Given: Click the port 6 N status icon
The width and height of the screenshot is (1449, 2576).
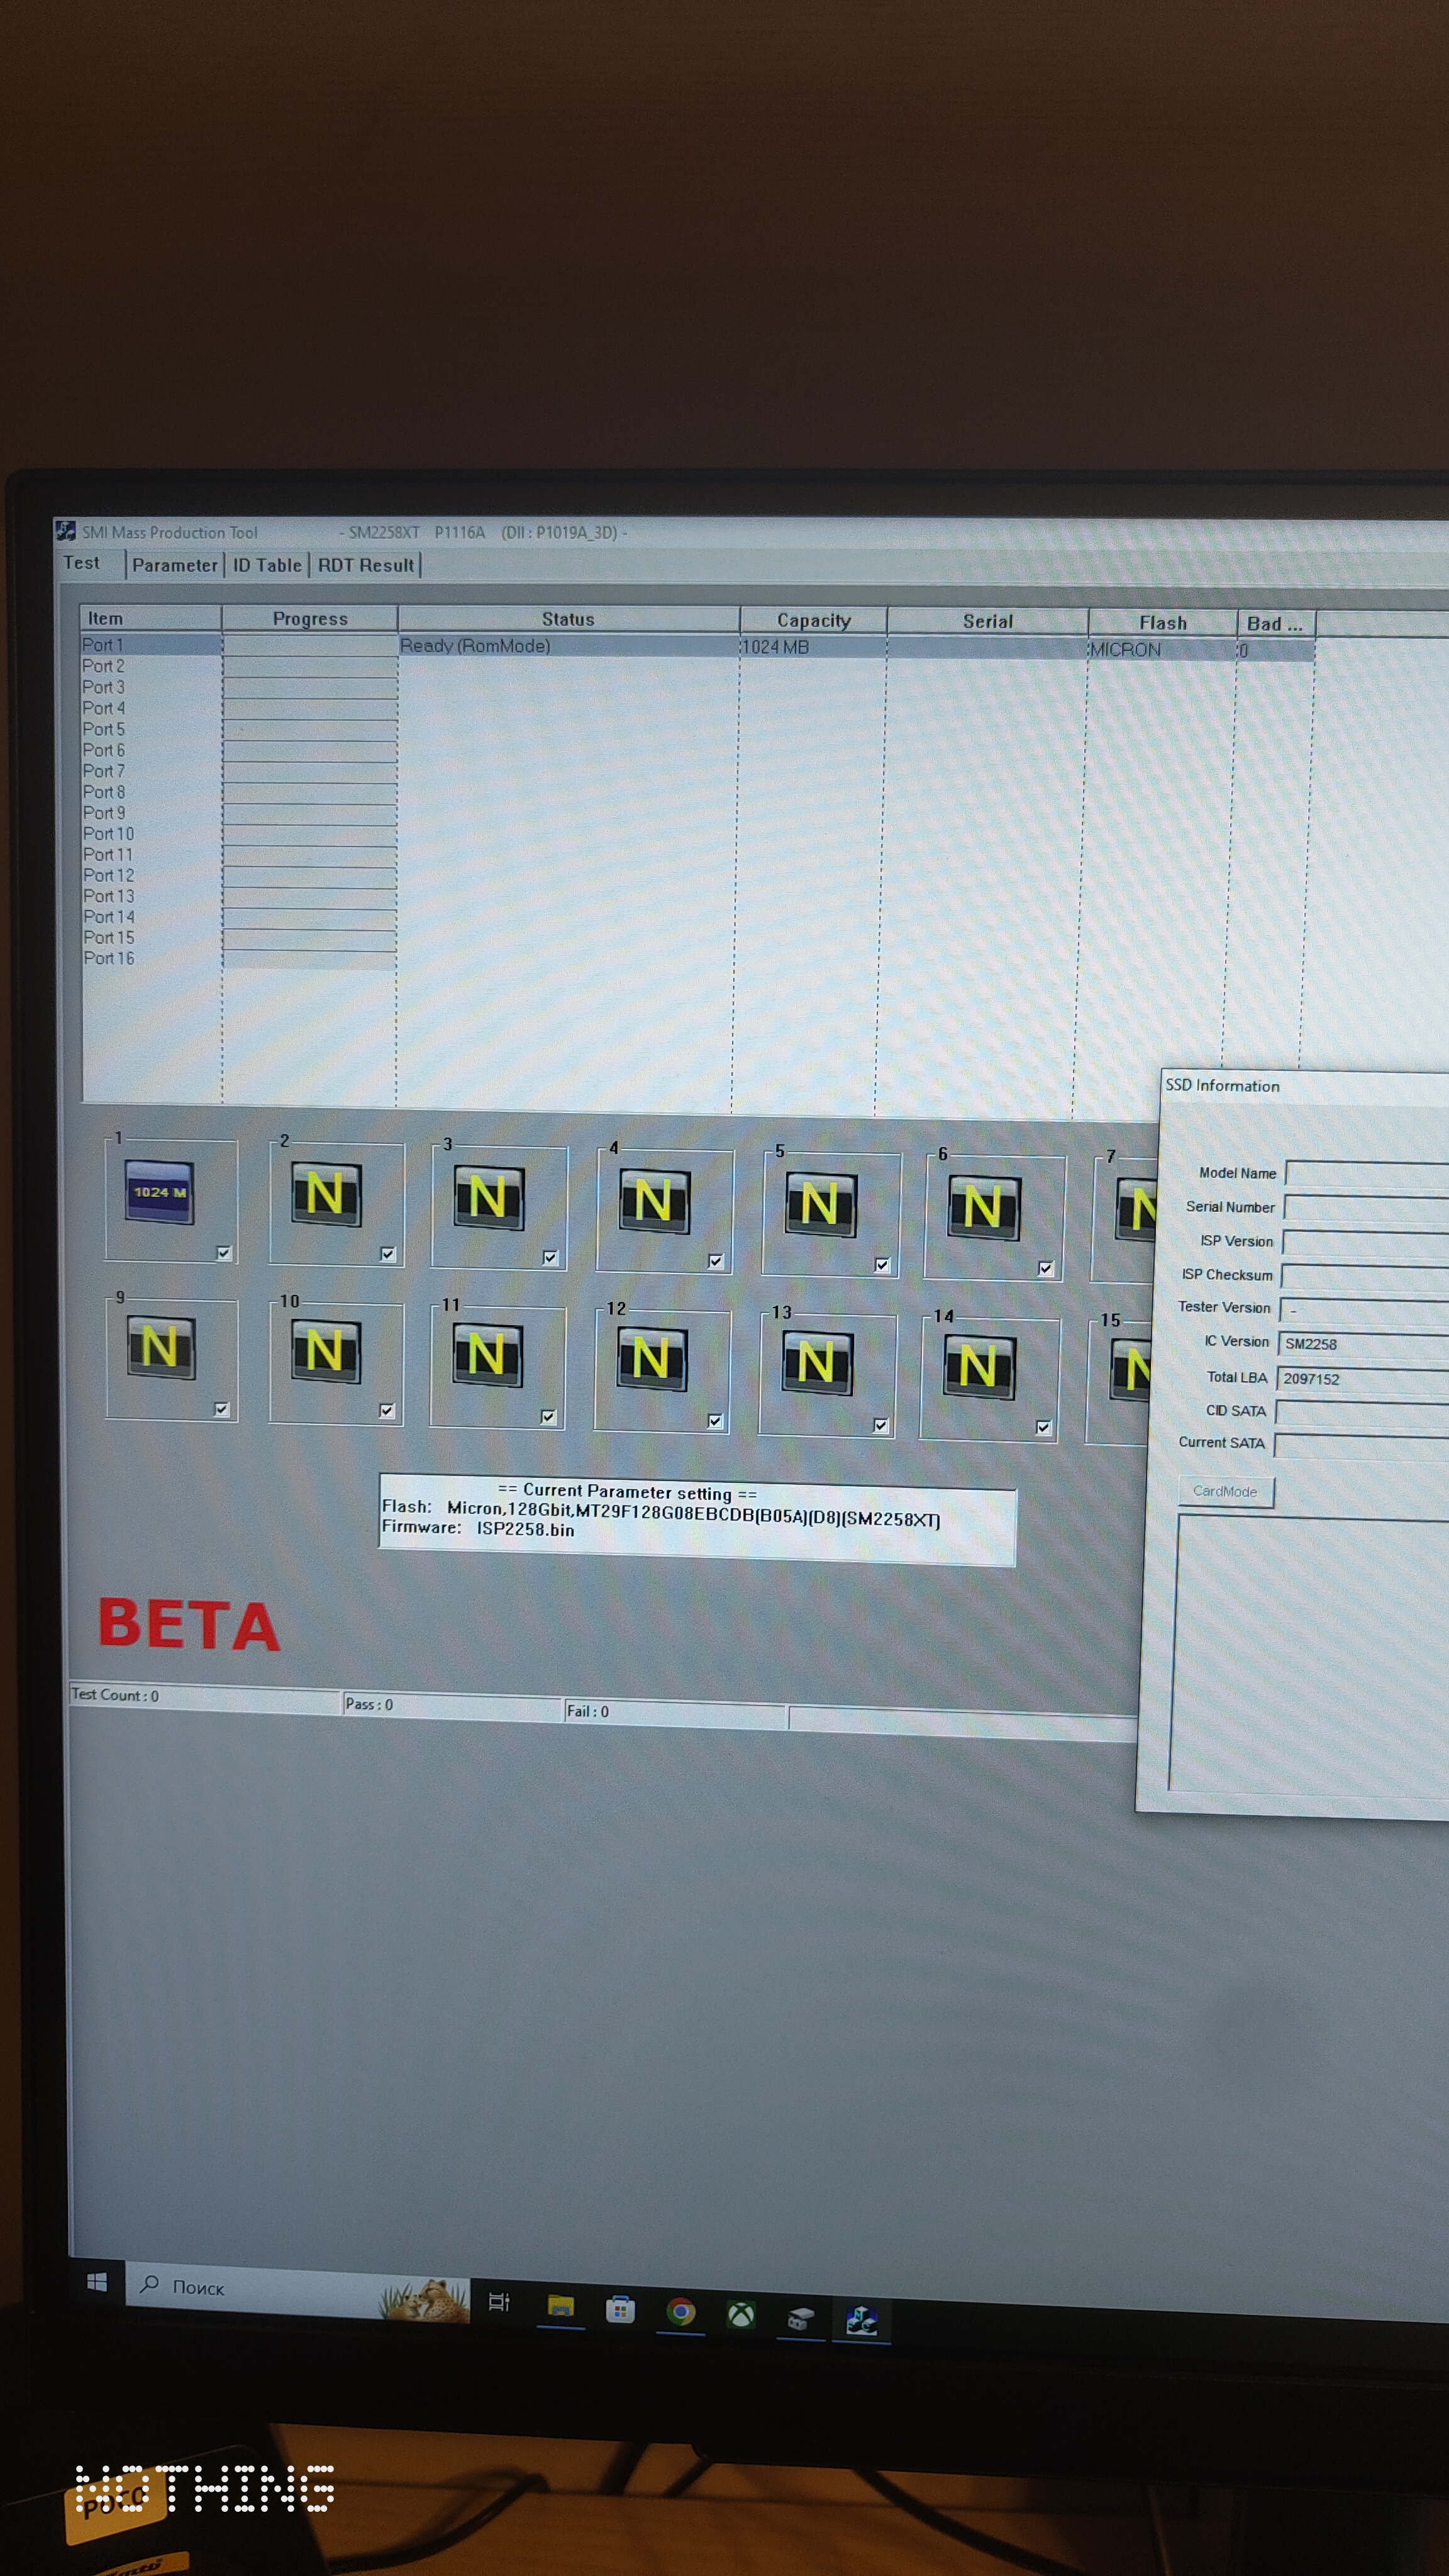Looking at the screenshot, I should point(984,1208).
